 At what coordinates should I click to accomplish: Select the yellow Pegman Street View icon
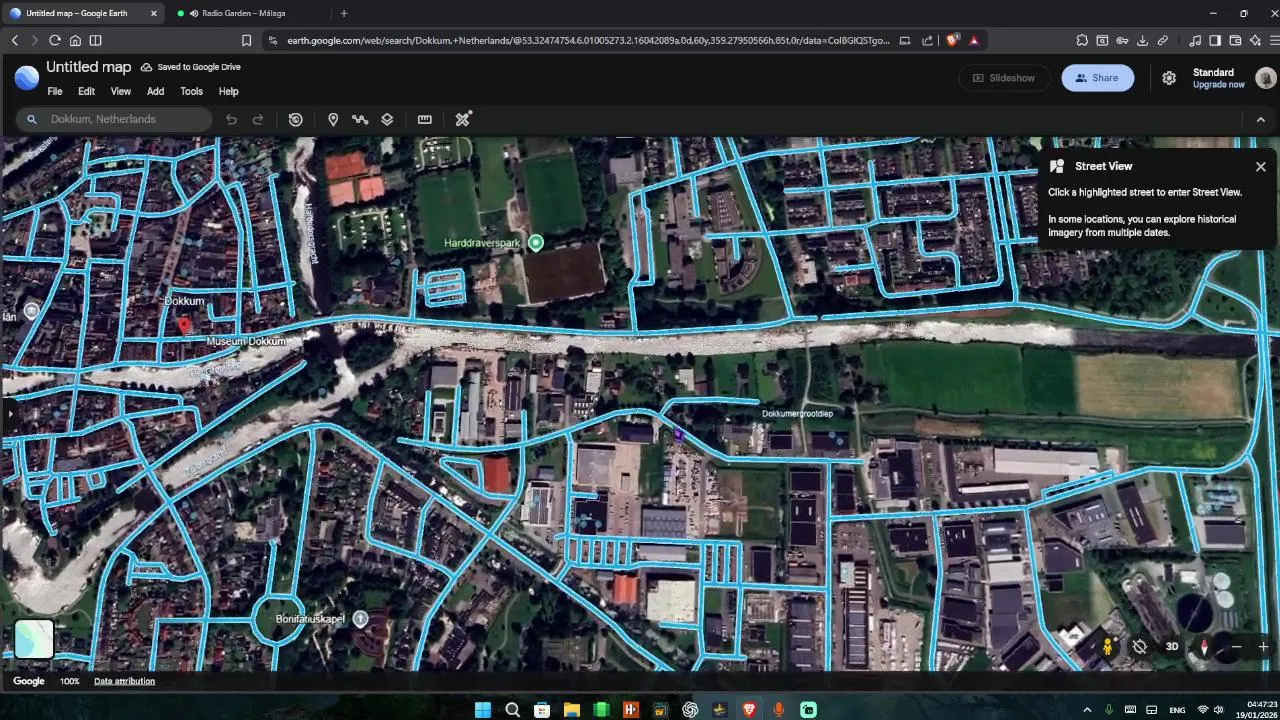click(1108, 646)
